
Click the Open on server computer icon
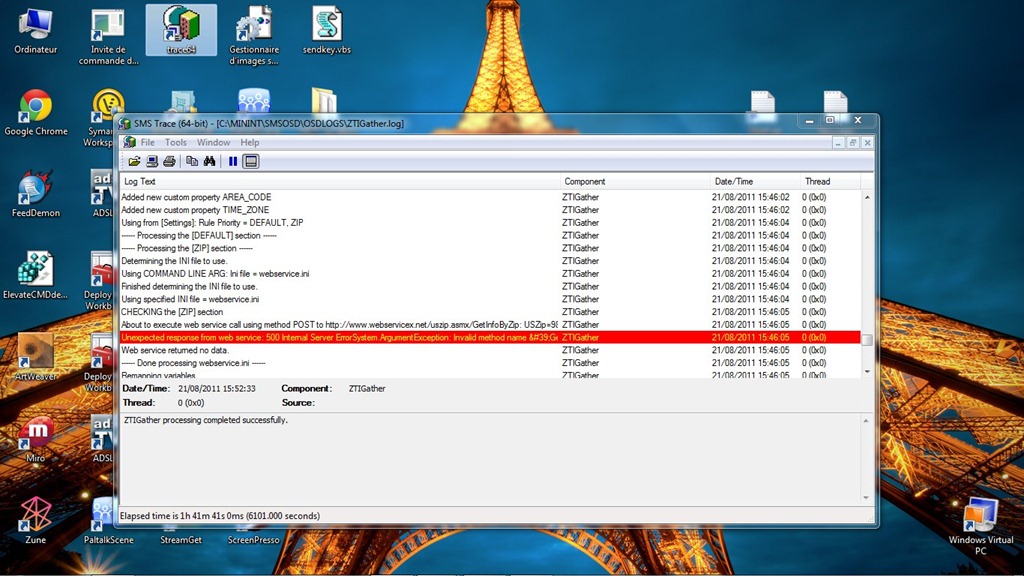click(152, 161)
